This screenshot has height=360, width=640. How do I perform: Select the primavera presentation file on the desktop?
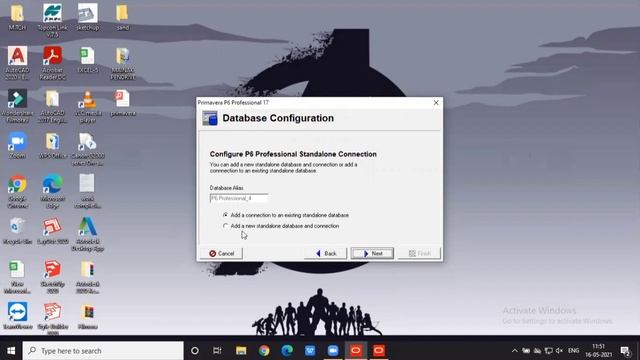pyautogui.click(x=122, y=103)
